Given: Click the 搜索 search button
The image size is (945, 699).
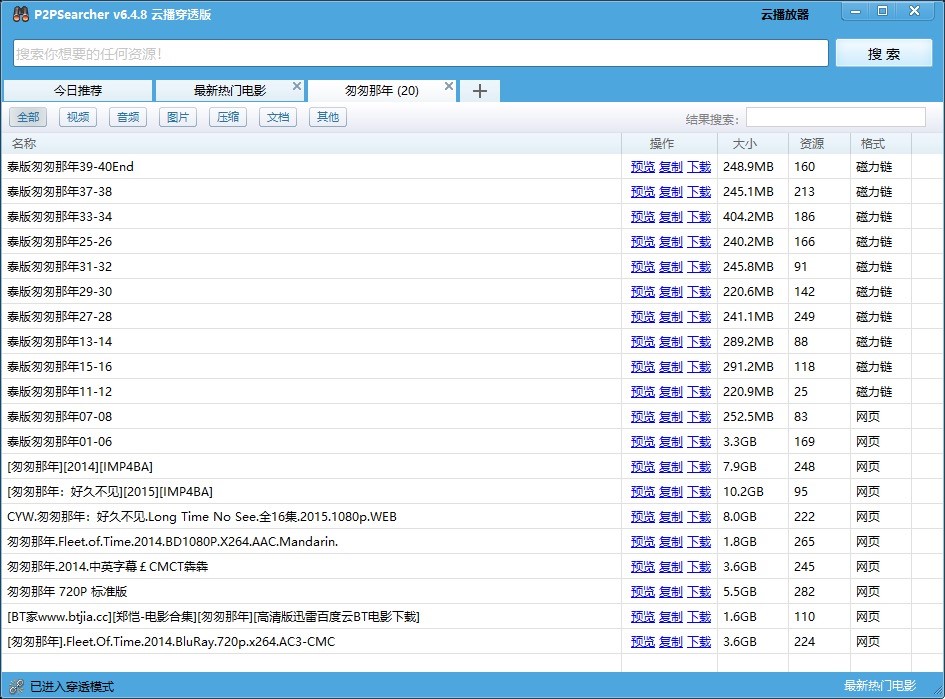Looking at the screenshot, I should click(x=884, y=53).
